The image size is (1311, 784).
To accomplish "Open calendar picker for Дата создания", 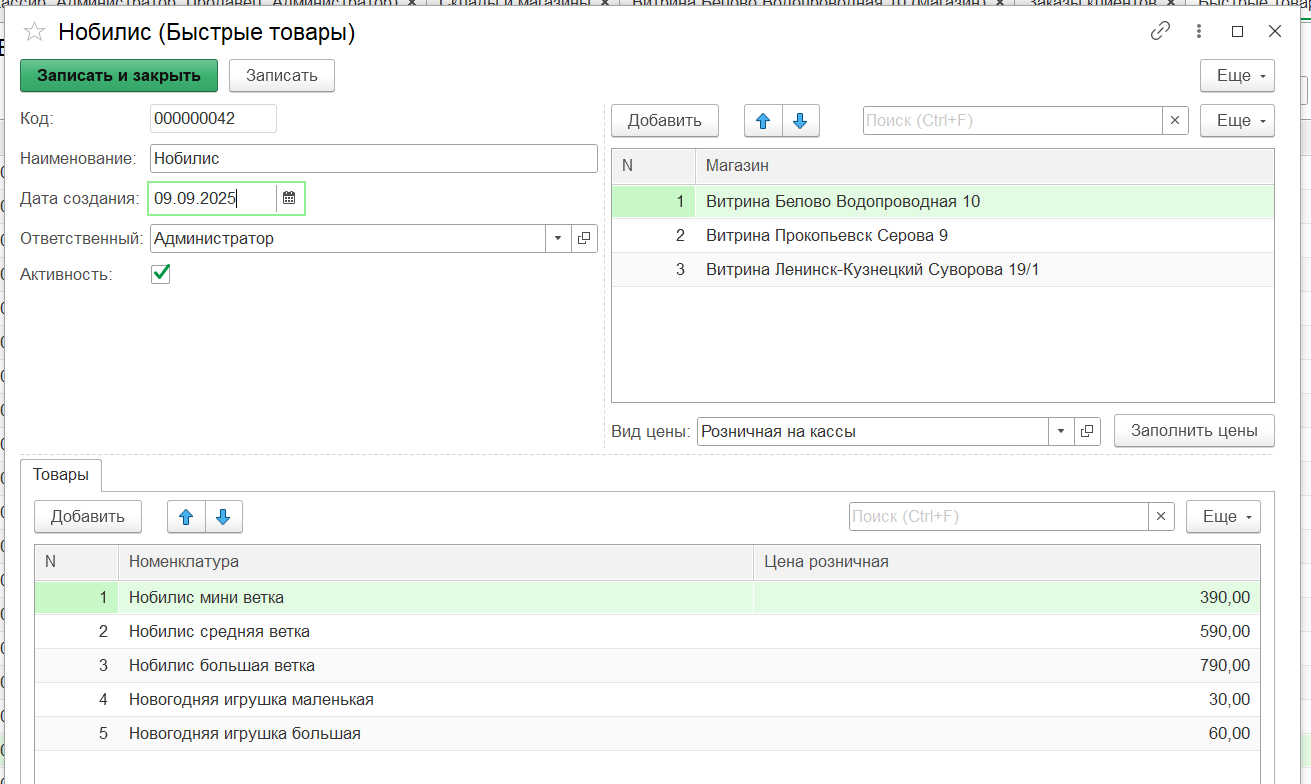I will [x=289, y=198].
